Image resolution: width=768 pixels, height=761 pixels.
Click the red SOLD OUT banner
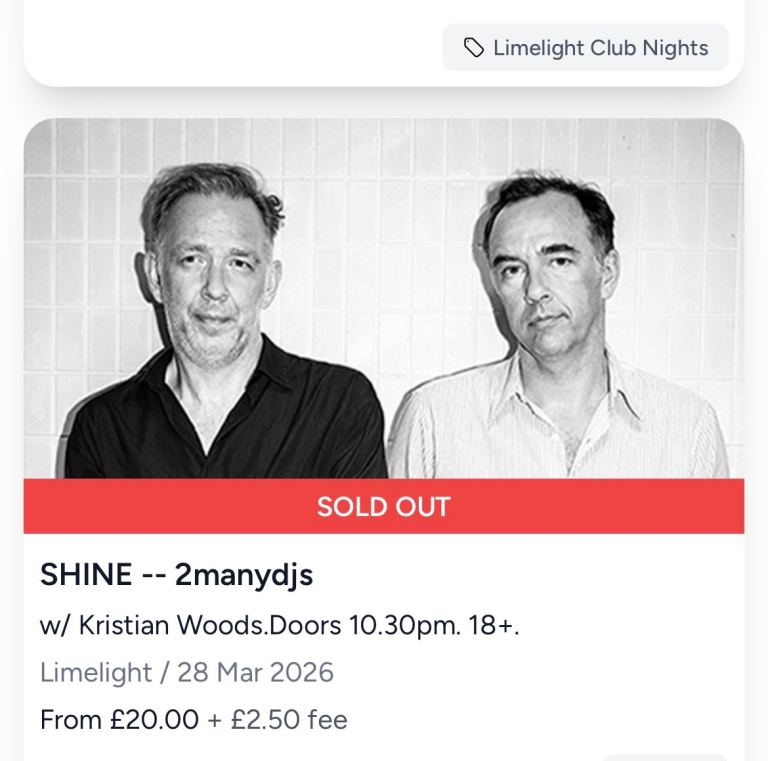coord(384,506)
